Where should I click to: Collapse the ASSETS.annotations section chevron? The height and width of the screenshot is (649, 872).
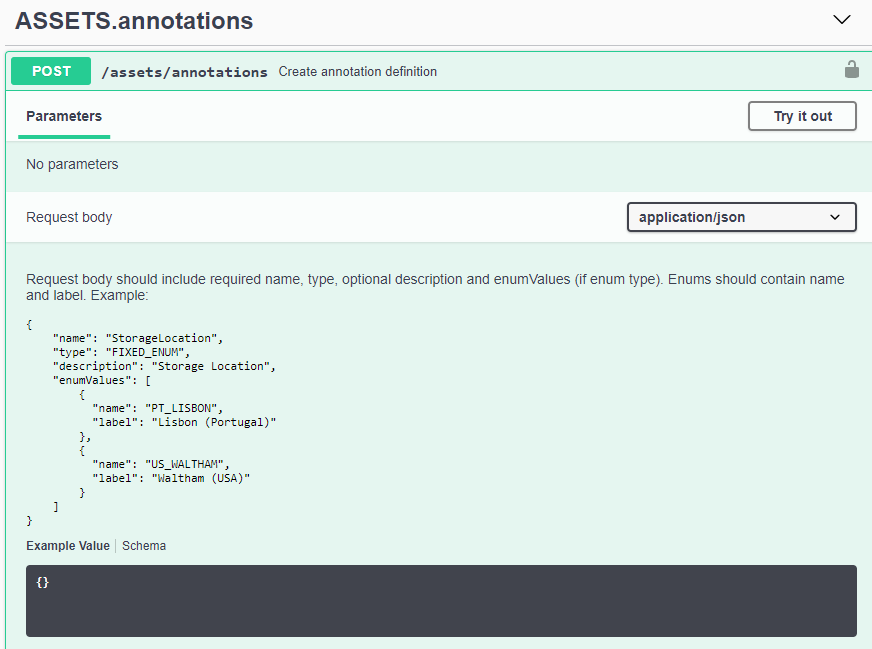[842, 20]
